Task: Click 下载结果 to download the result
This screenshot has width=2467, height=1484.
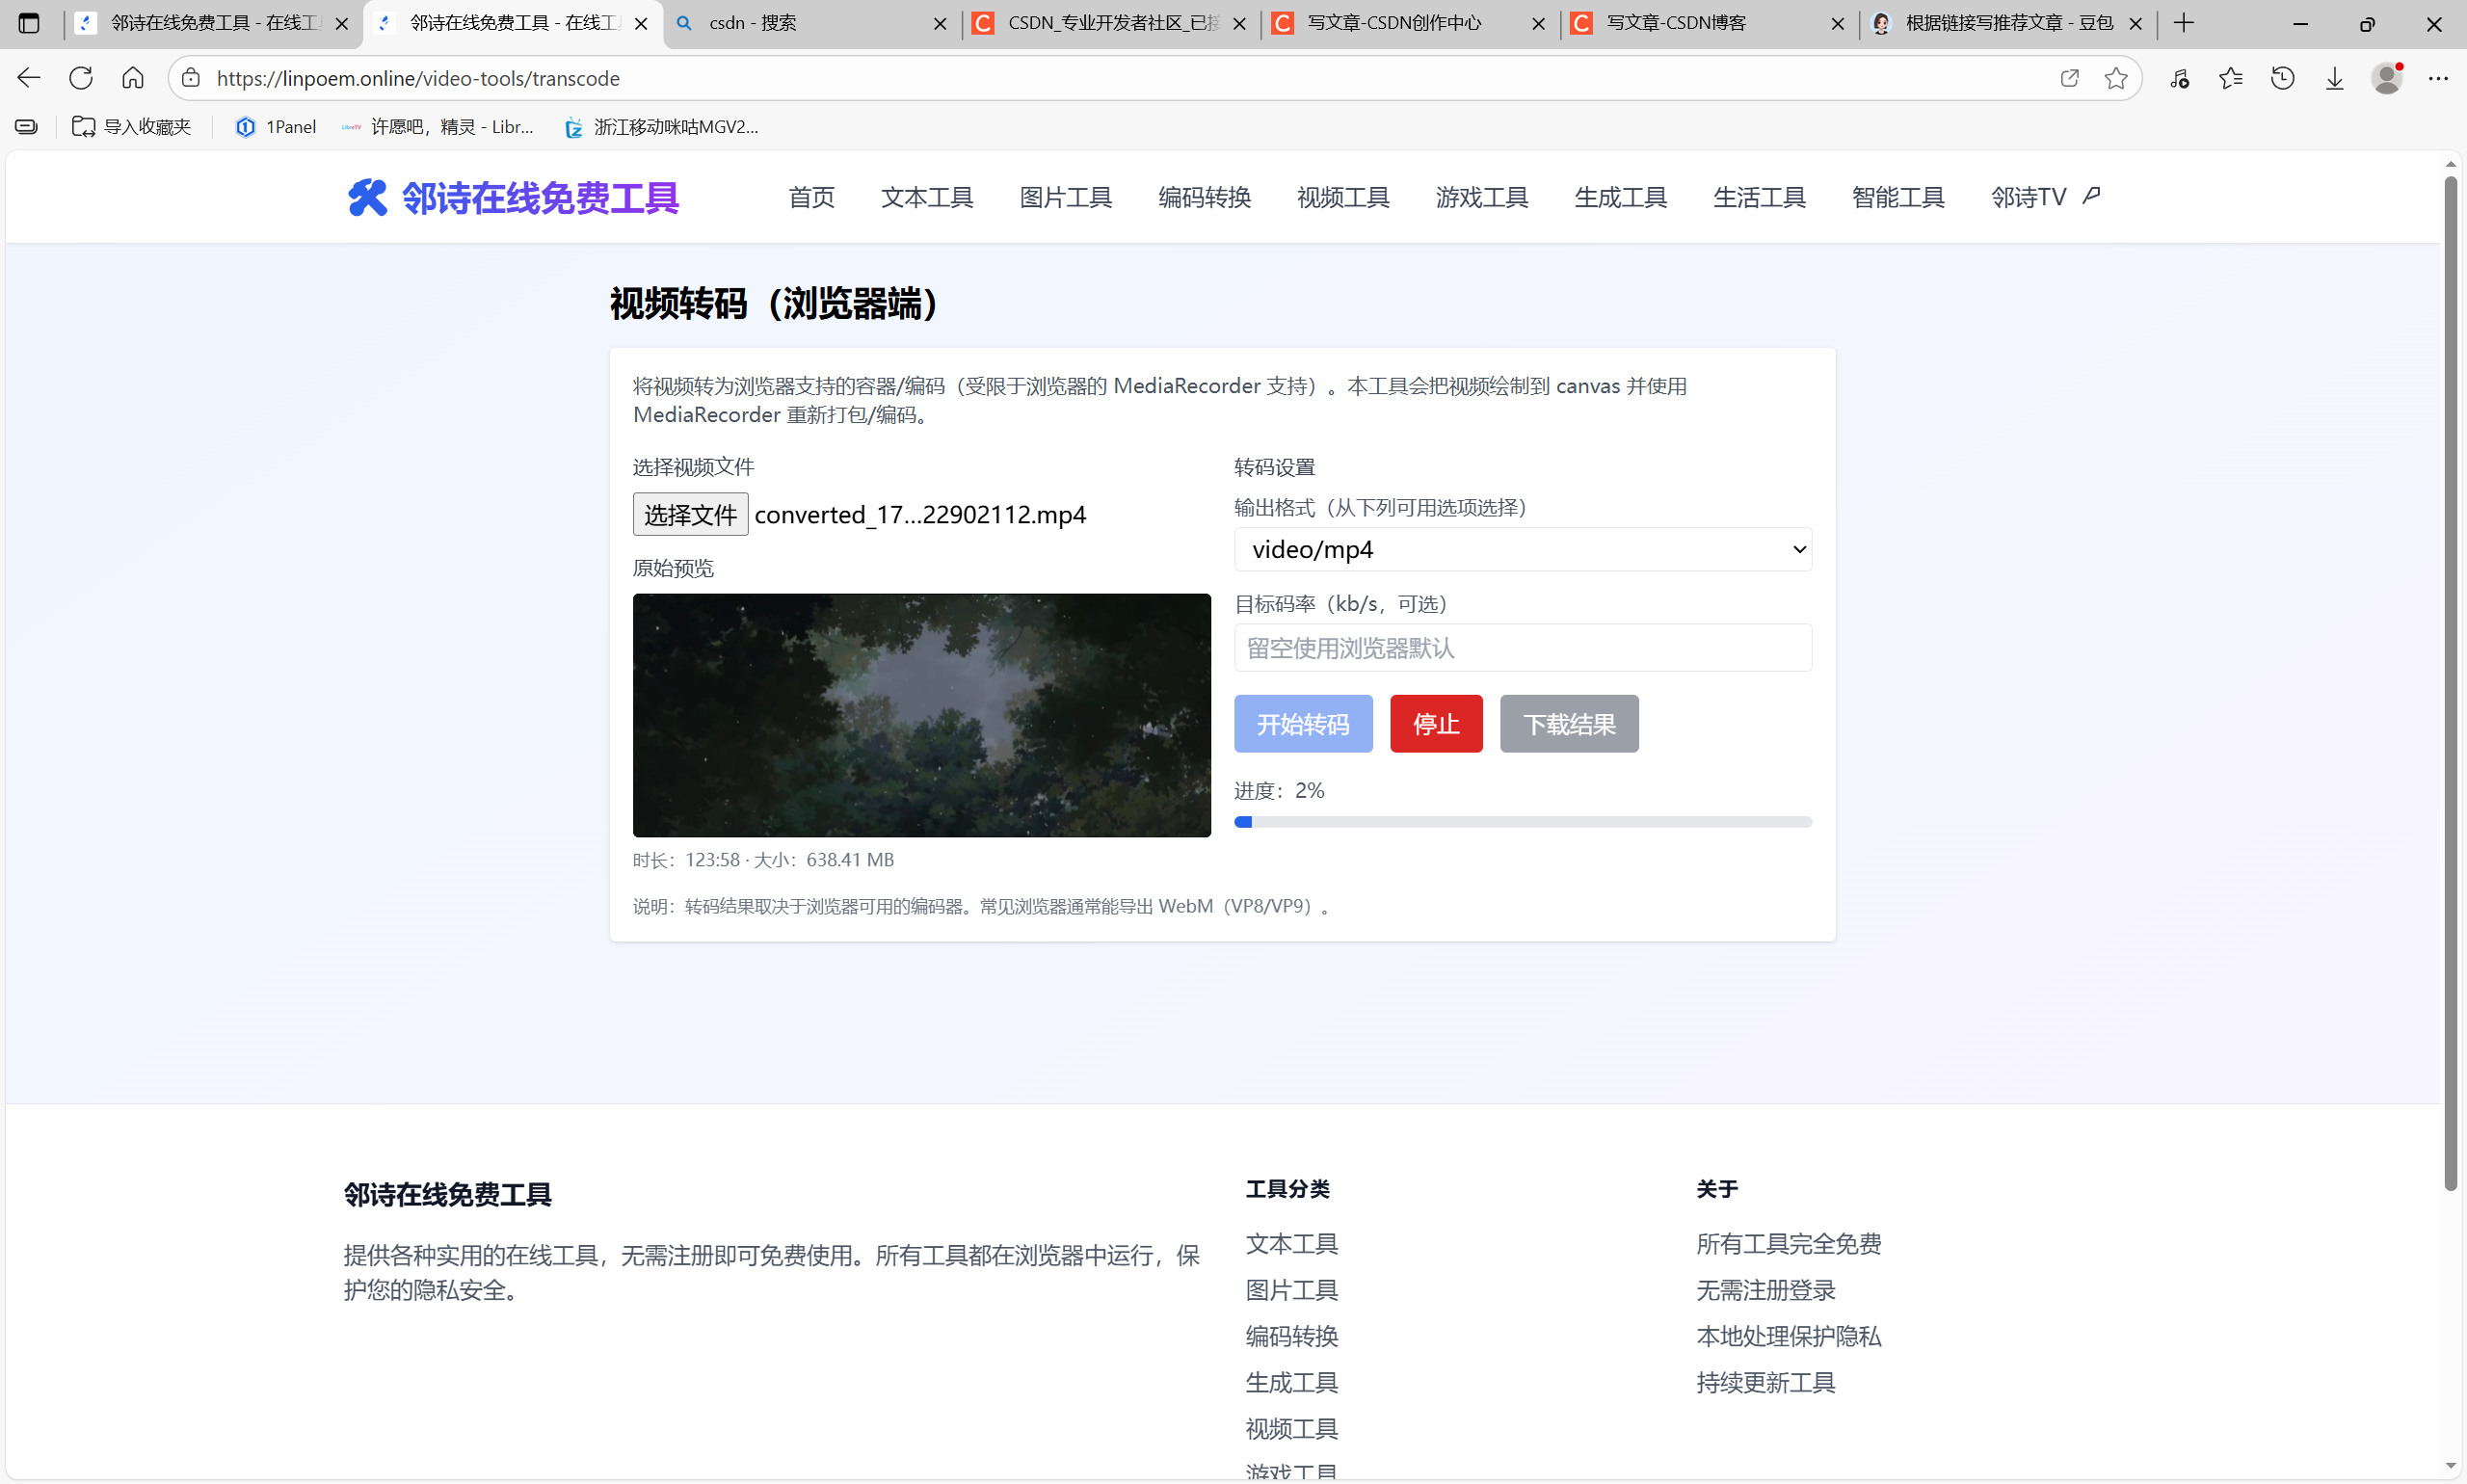Action: [1568, 723]
